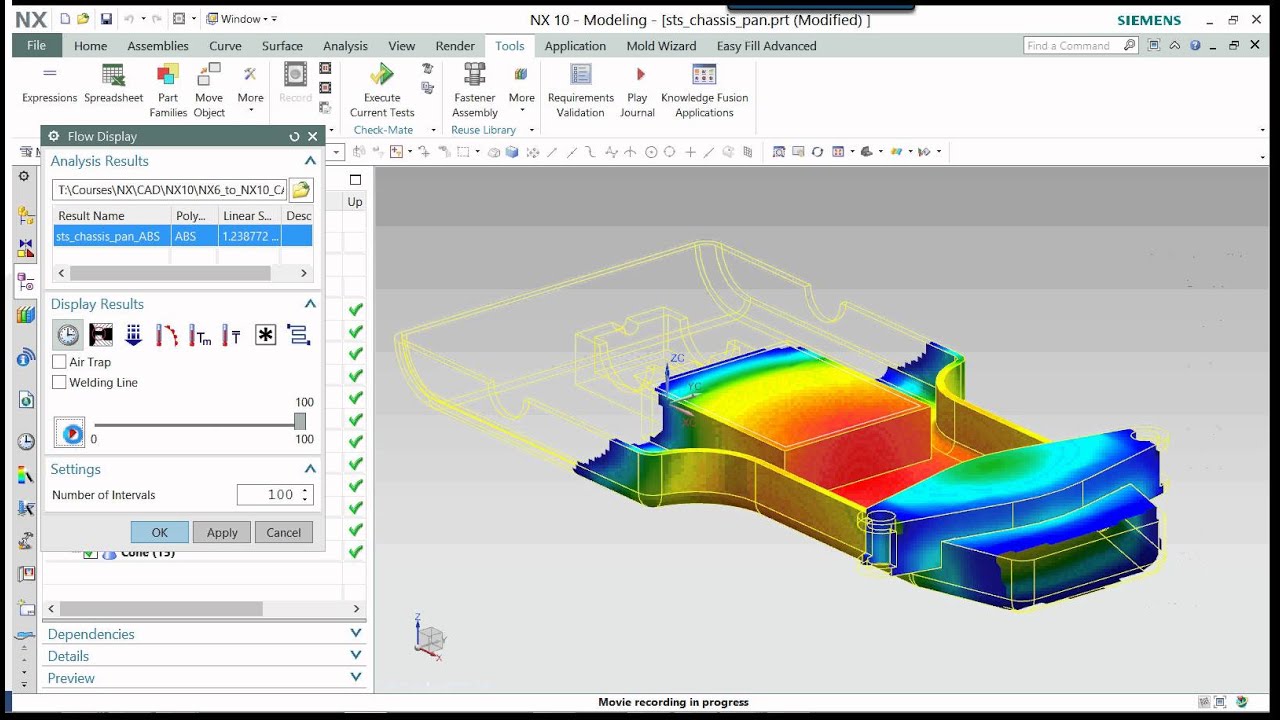Start Play Journal
This screenshot has height=720, width=1280.
(x=637, y=90)
